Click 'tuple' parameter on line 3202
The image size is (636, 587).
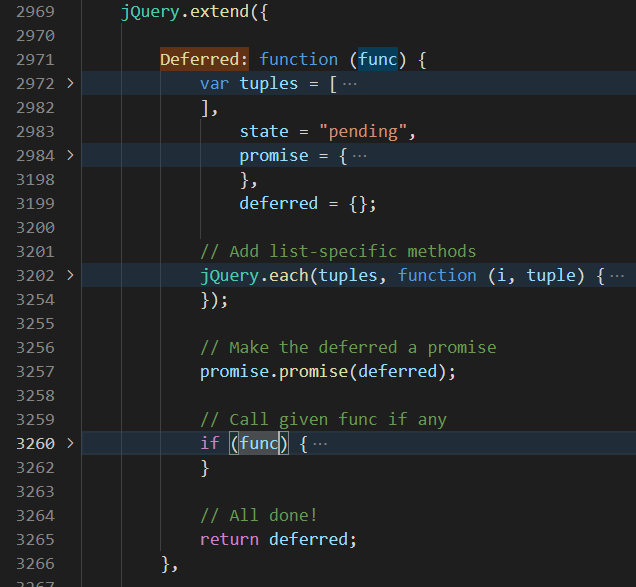[x=551, y=276]
